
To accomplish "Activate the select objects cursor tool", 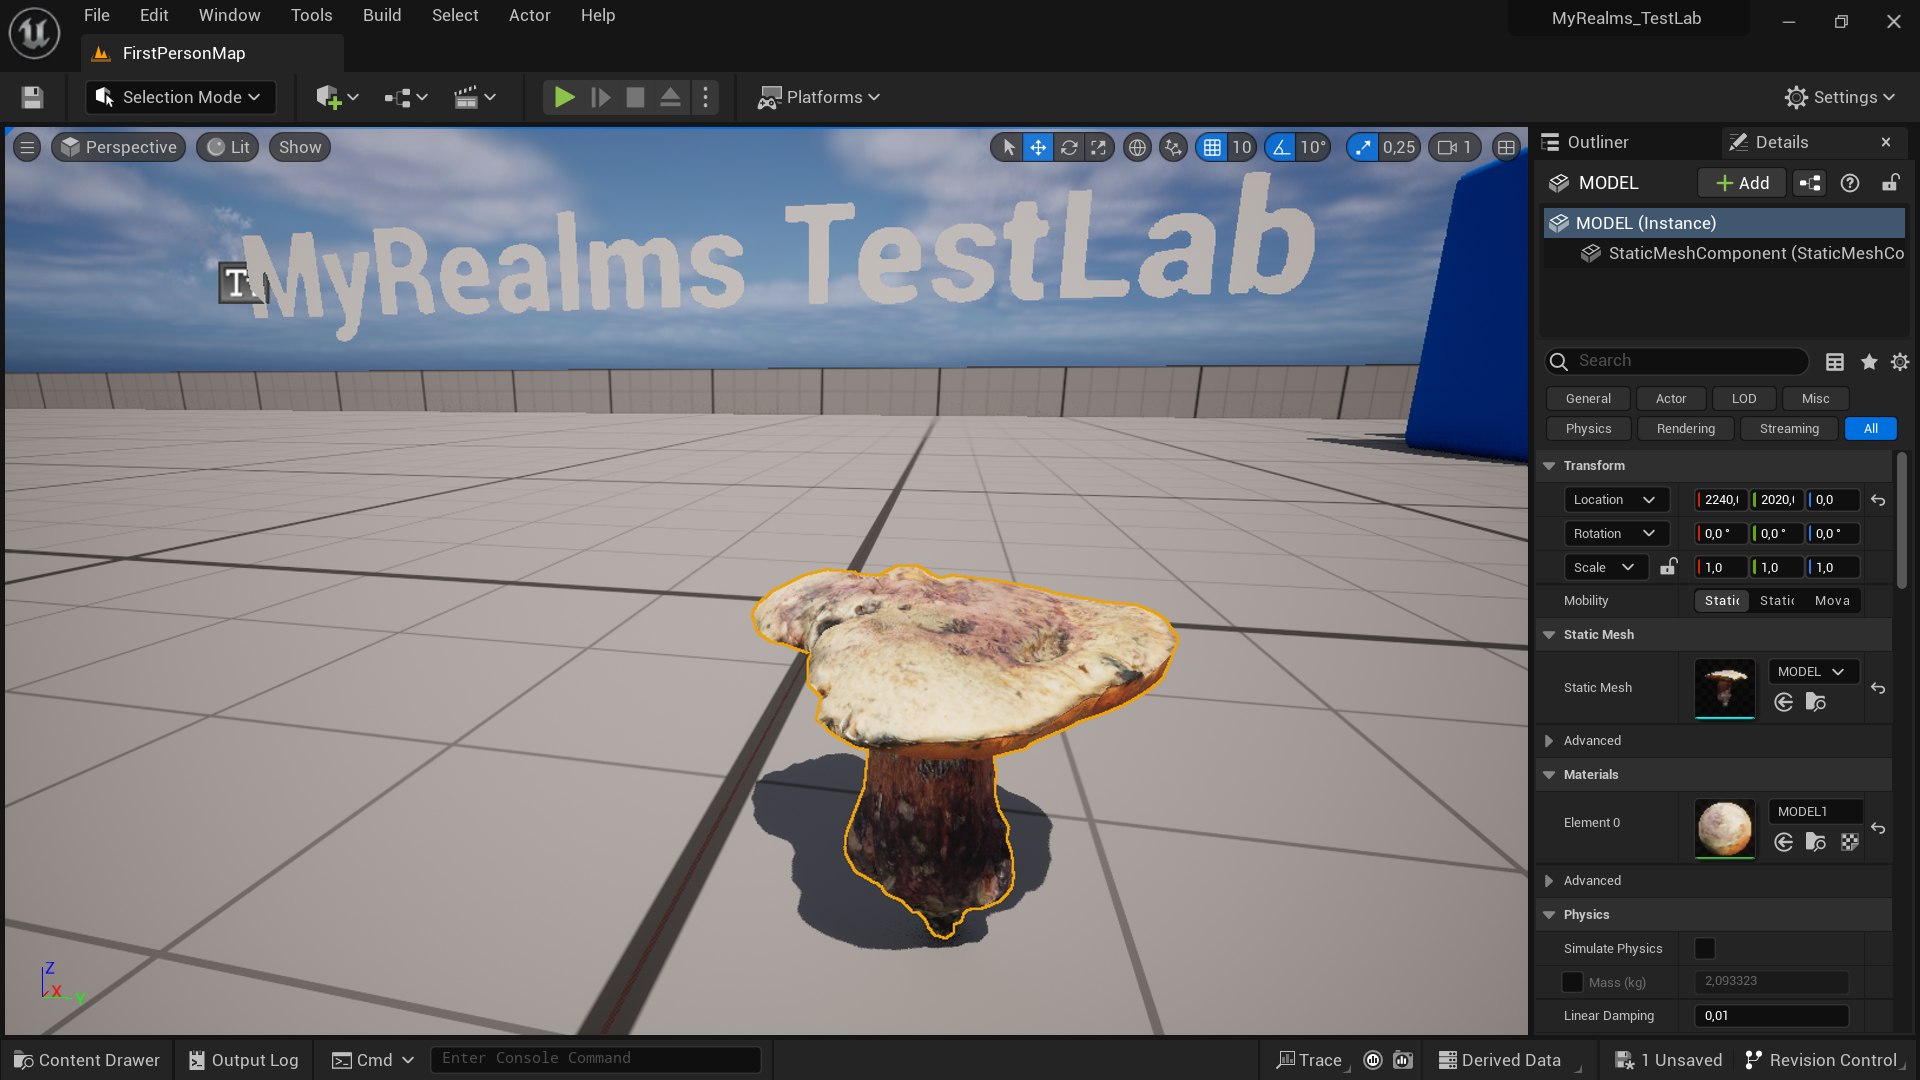I will (x=1008, y=147).
